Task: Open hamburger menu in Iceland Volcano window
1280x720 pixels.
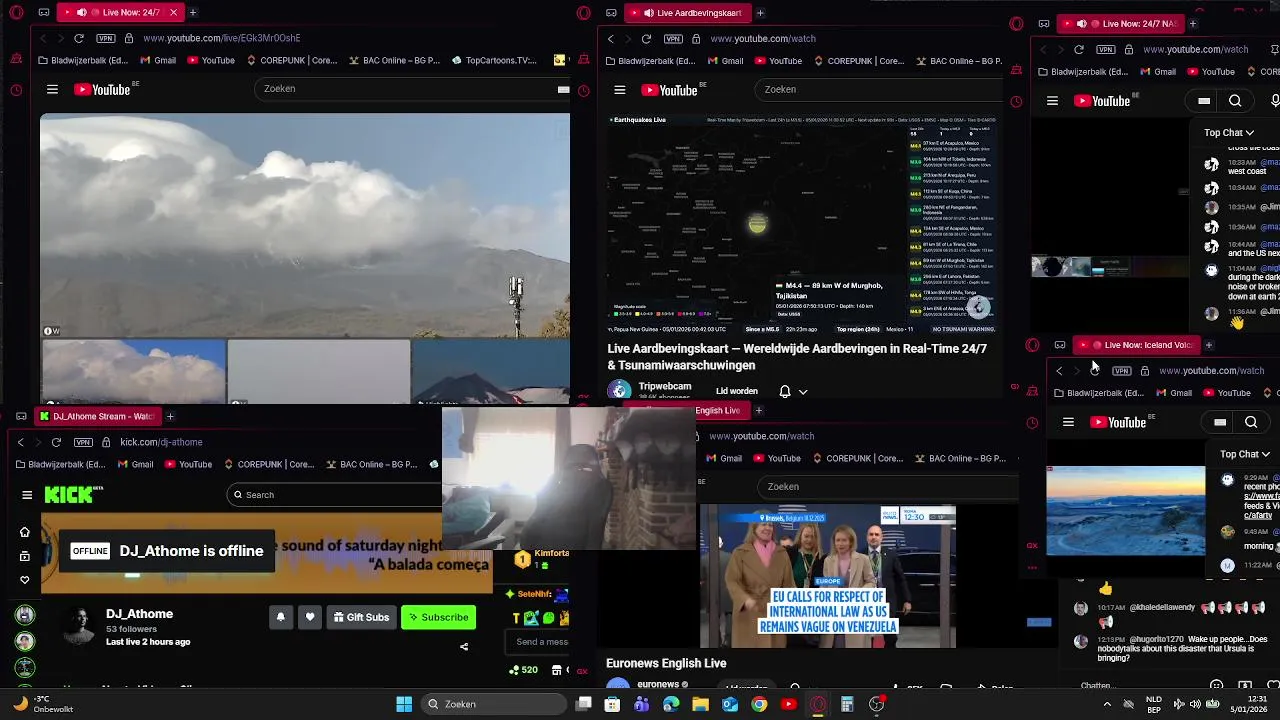Action: (1068, 422)
